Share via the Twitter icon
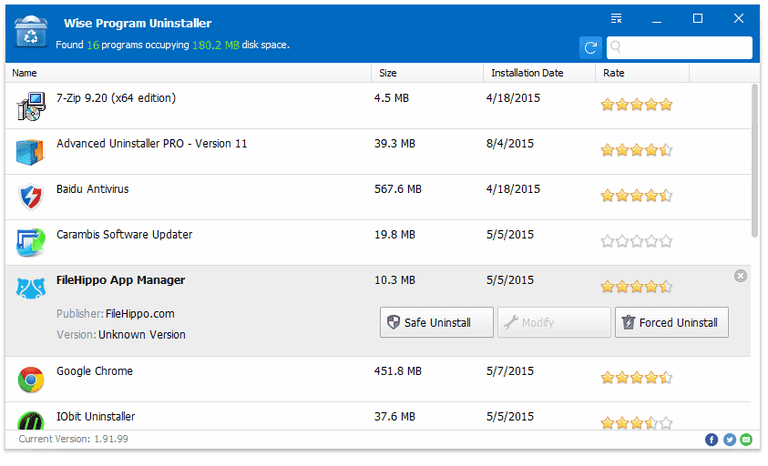Viewport: 768px width, 466px height. pos(730,440)
